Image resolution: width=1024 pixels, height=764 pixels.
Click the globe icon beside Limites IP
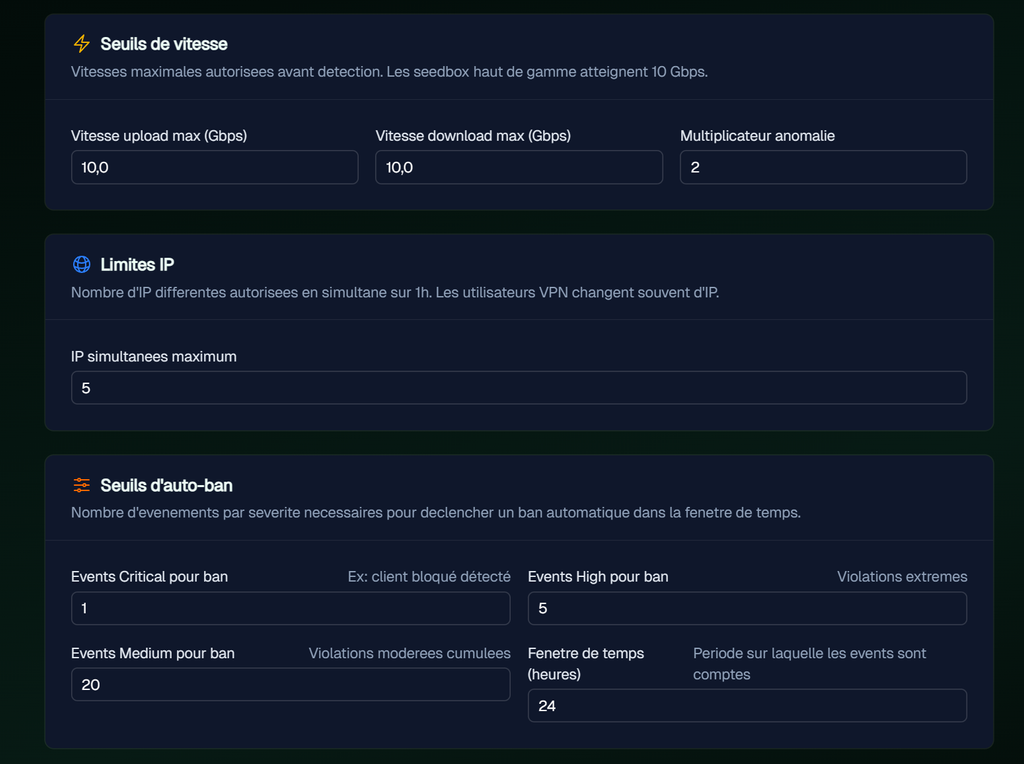[x=82, y=264]
